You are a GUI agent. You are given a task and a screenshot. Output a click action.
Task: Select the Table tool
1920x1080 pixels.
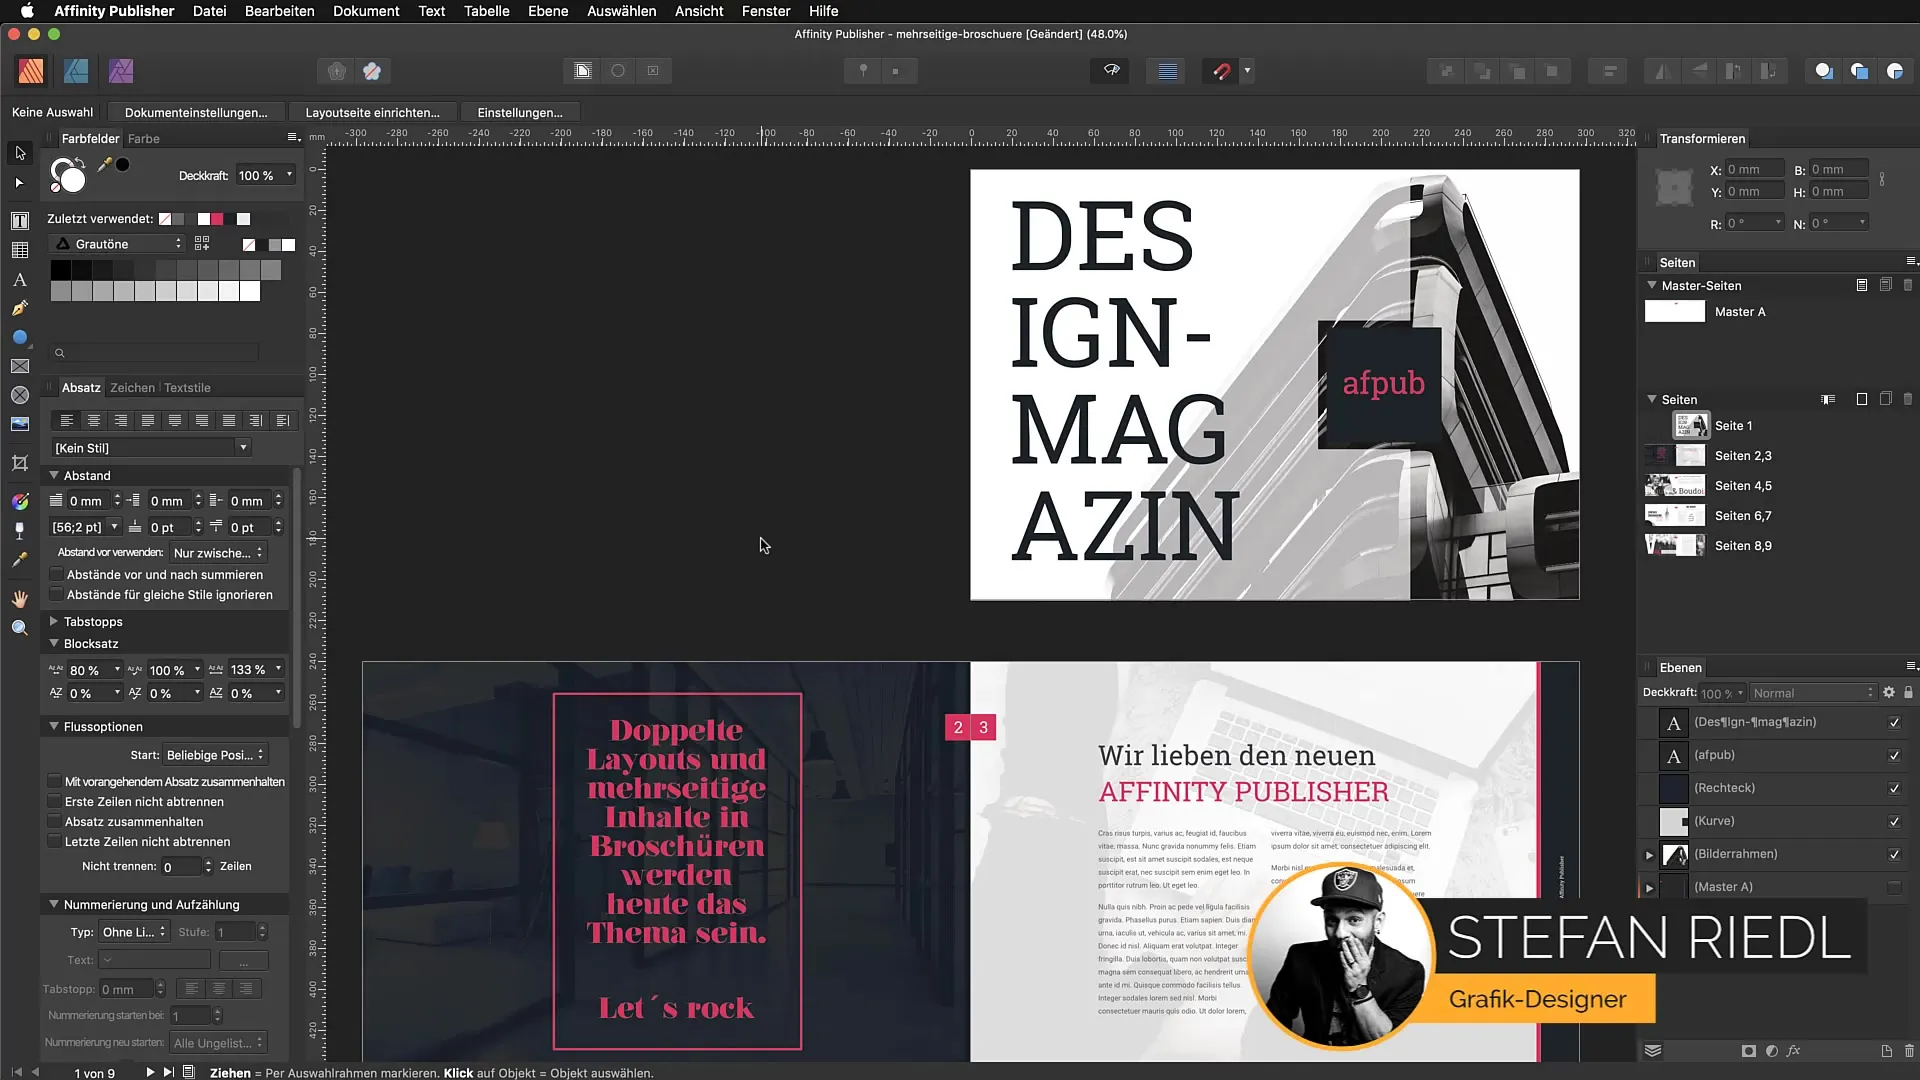pyautogui.click(x=19, y=250)
